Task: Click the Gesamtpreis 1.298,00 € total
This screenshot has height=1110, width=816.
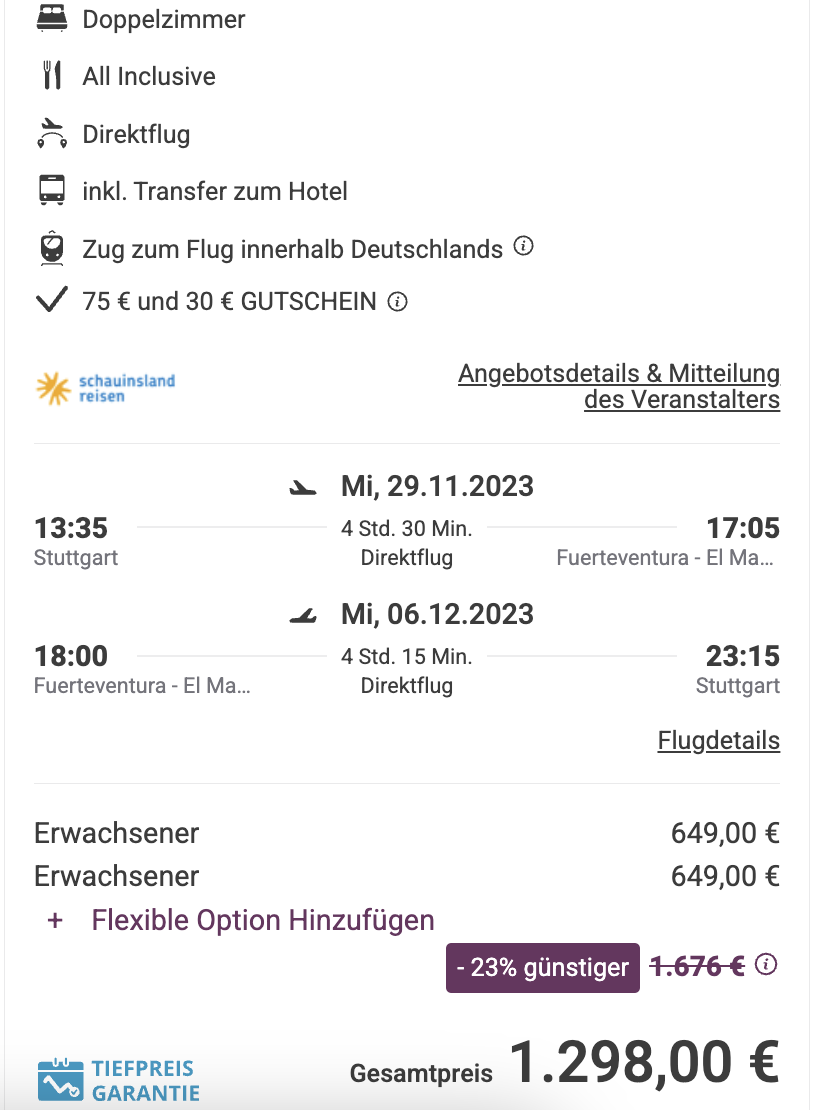Action: point(565,1064)
